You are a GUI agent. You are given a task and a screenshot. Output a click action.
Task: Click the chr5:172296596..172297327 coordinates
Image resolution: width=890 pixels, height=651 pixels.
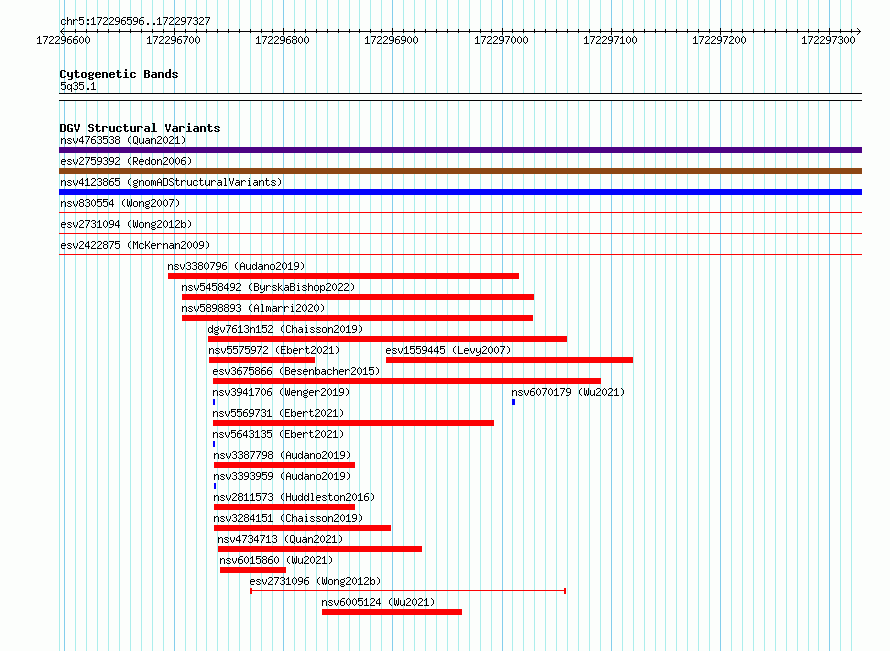(x=135, y=21)
